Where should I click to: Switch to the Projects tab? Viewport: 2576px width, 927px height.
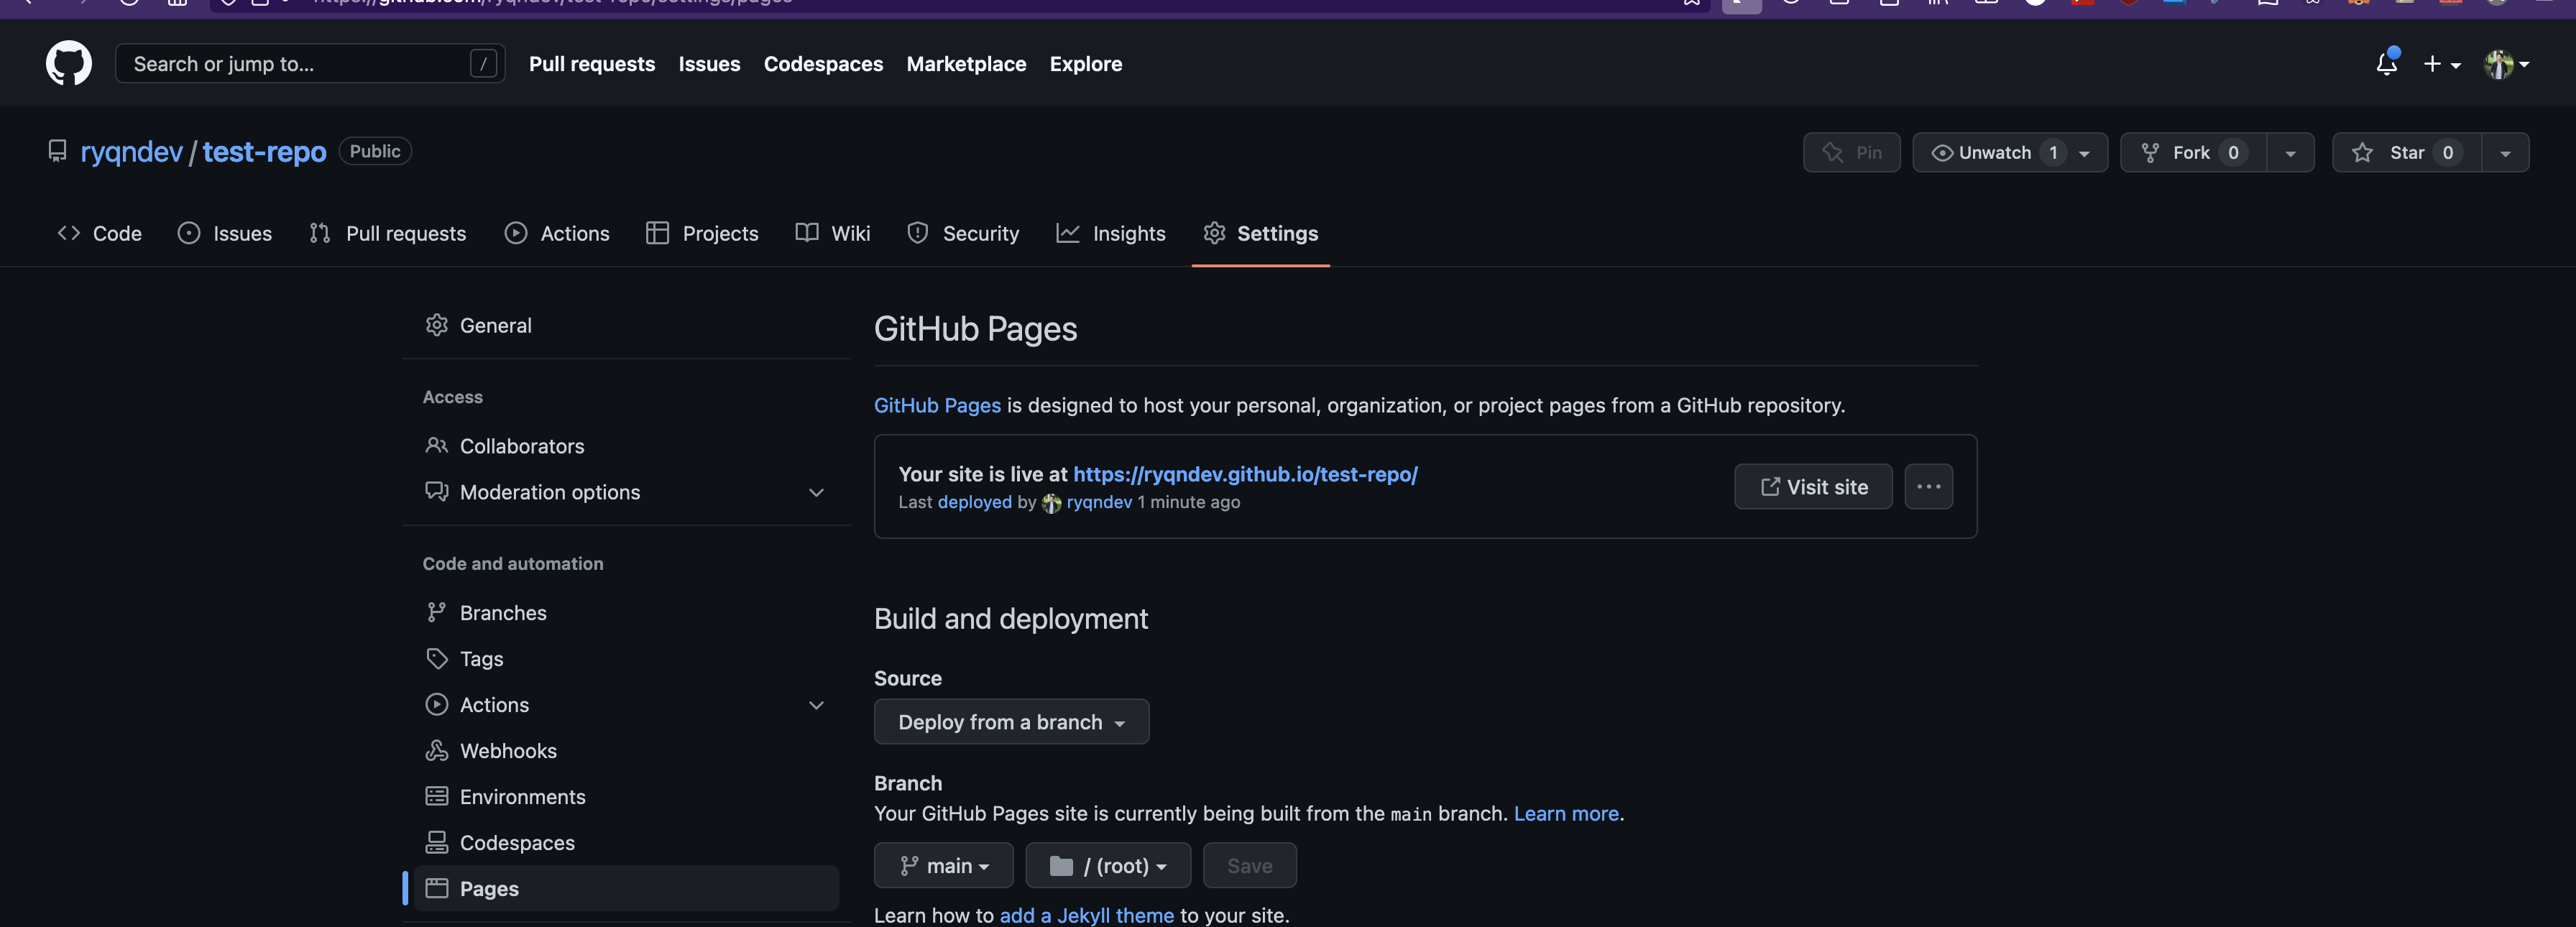(x=702, y=233)
